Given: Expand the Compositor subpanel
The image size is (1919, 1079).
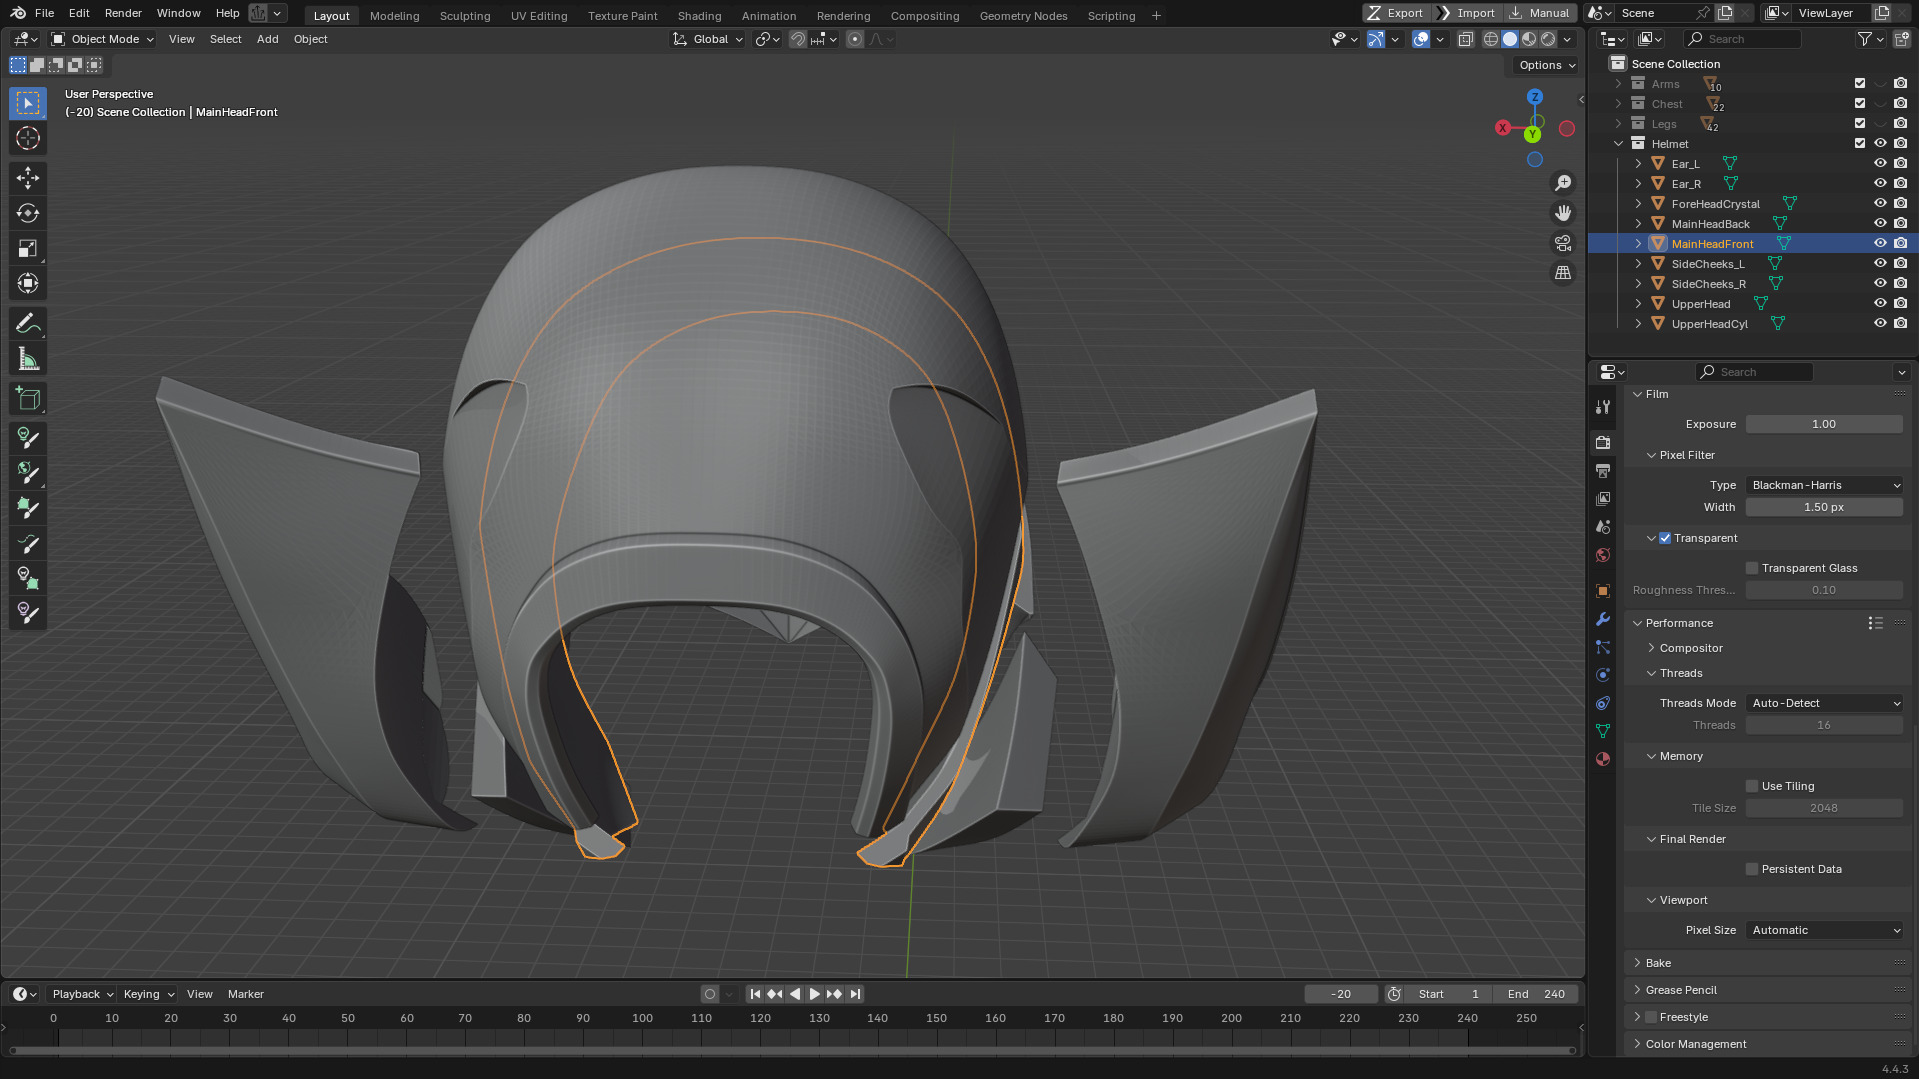Looking at the screenshot, I should point(1690,648).
